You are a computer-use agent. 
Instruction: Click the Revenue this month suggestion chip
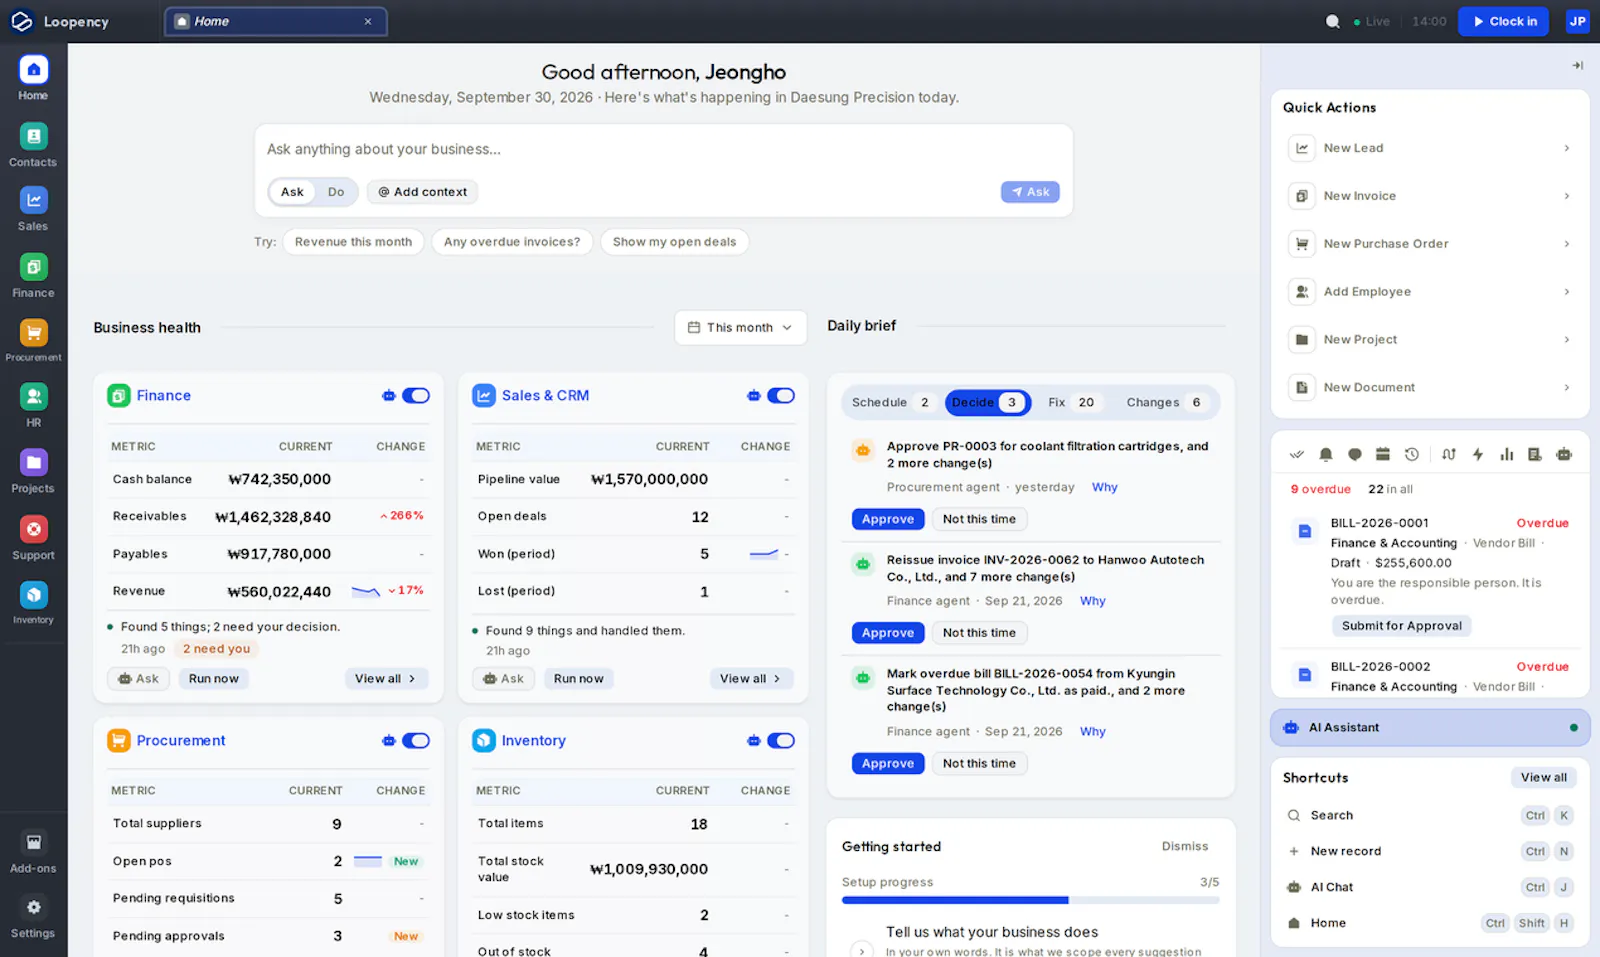[x=353, y=242]
